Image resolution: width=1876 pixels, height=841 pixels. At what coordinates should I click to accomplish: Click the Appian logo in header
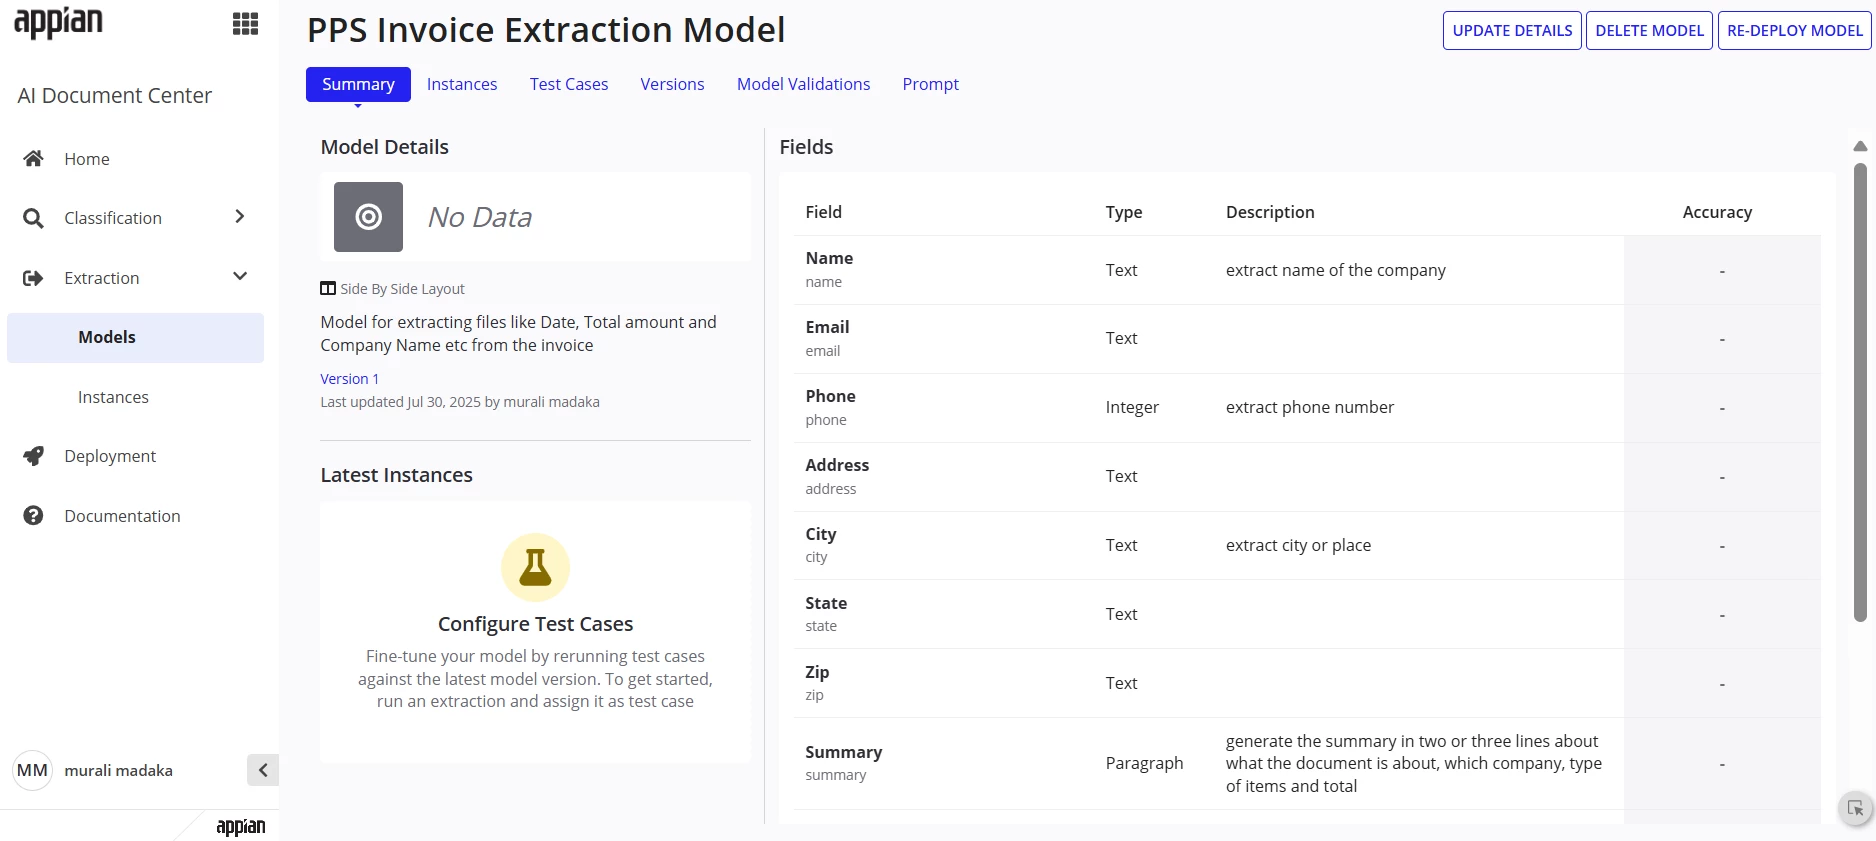(x=58, y=22)
